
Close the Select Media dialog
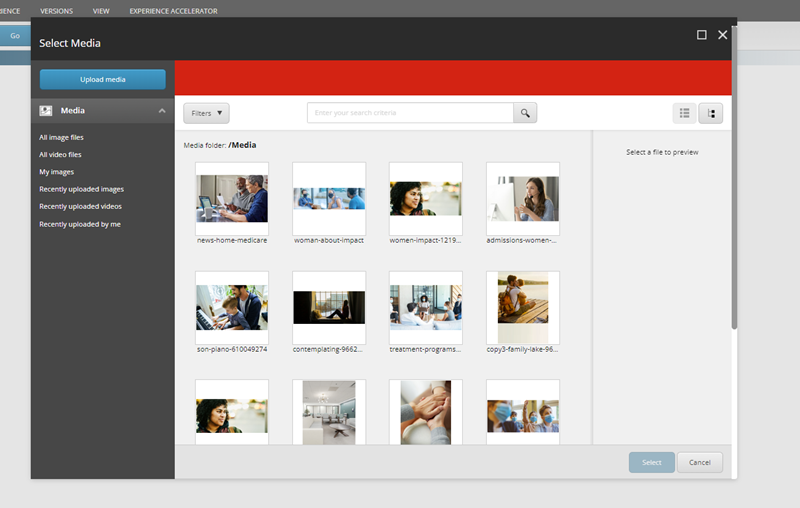722,35
